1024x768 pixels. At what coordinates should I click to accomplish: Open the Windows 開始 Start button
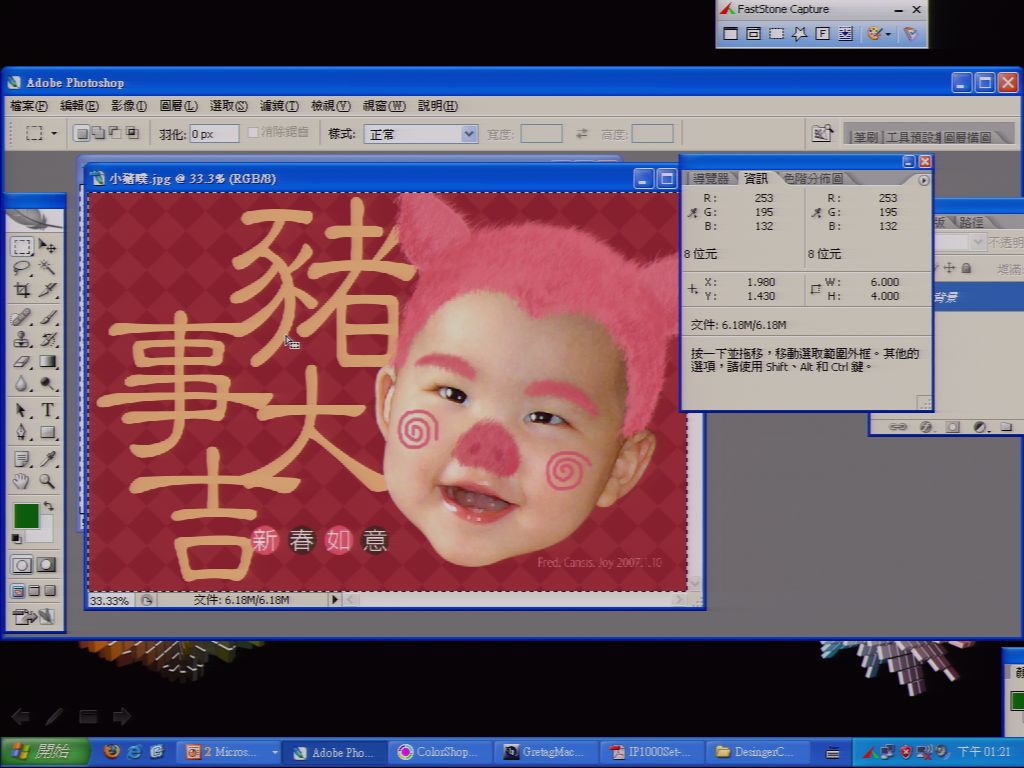[44, 752]
